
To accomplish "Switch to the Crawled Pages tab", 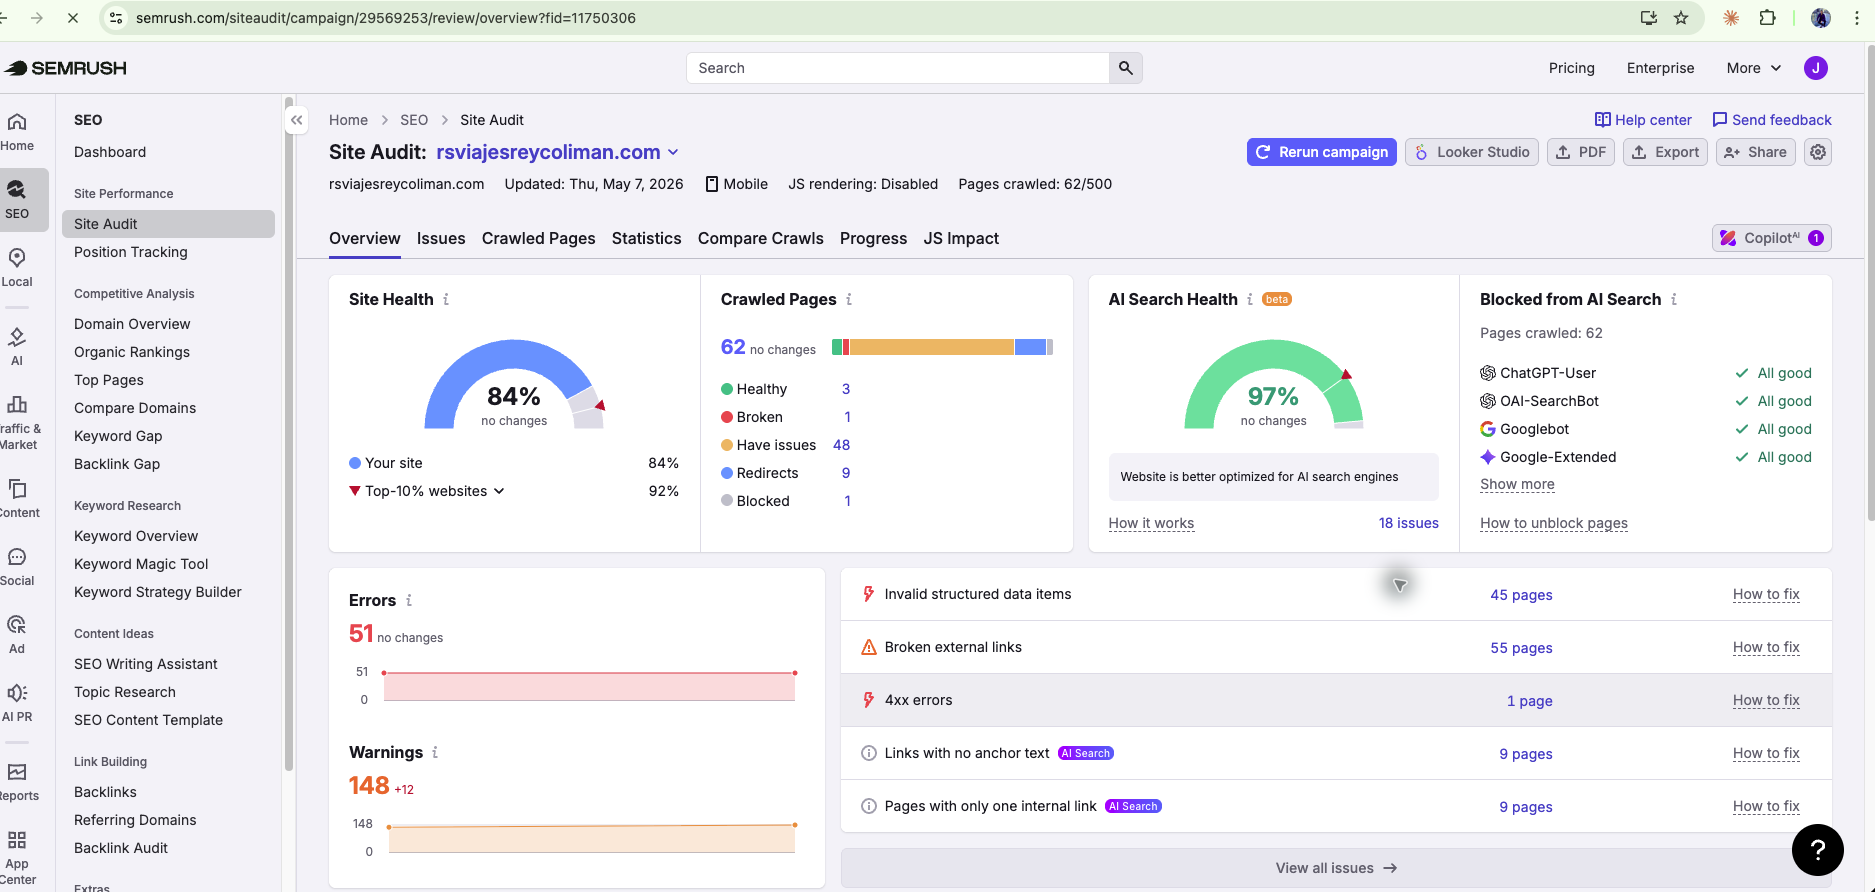I will [x=539, y=238].
